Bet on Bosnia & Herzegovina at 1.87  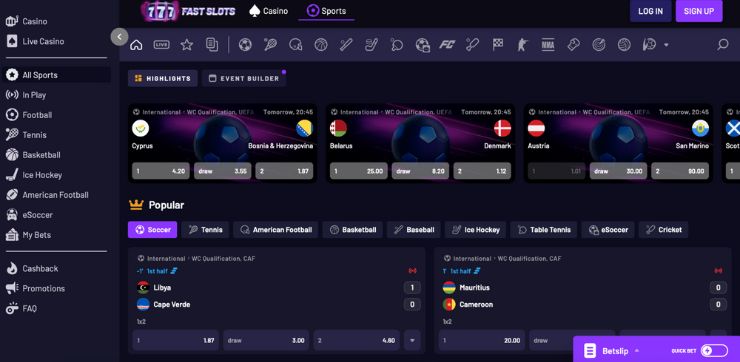(x=285, y=171)
